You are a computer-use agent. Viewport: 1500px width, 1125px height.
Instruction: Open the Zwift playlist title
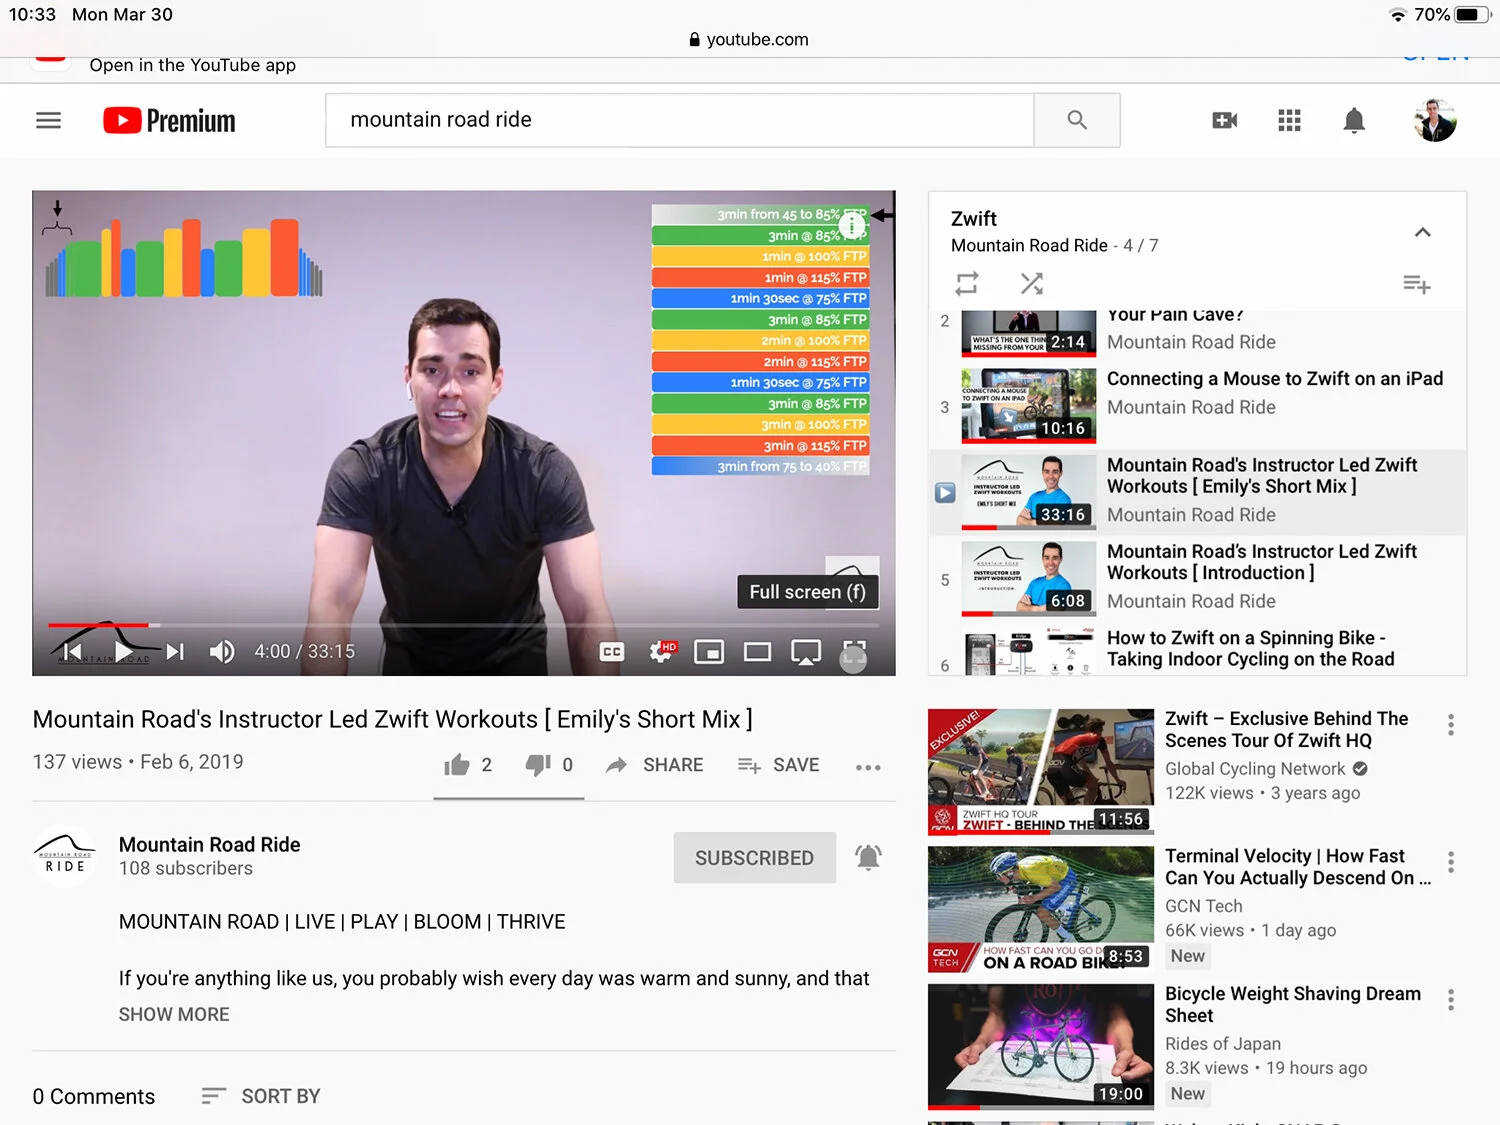pyautogui.click(x=974, y=219)
